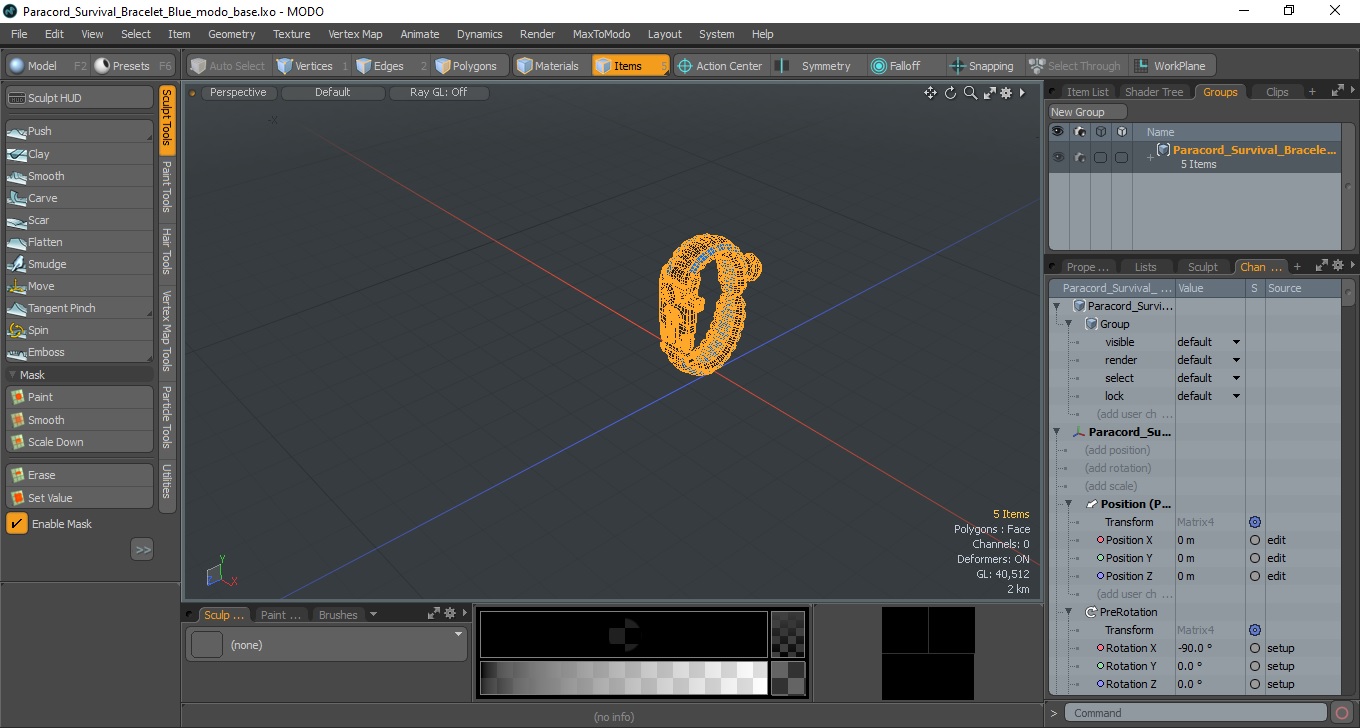Open Channels panel gear options
The width and height of the screenshot is (1360, 728).
click(x=1336, y=266)
